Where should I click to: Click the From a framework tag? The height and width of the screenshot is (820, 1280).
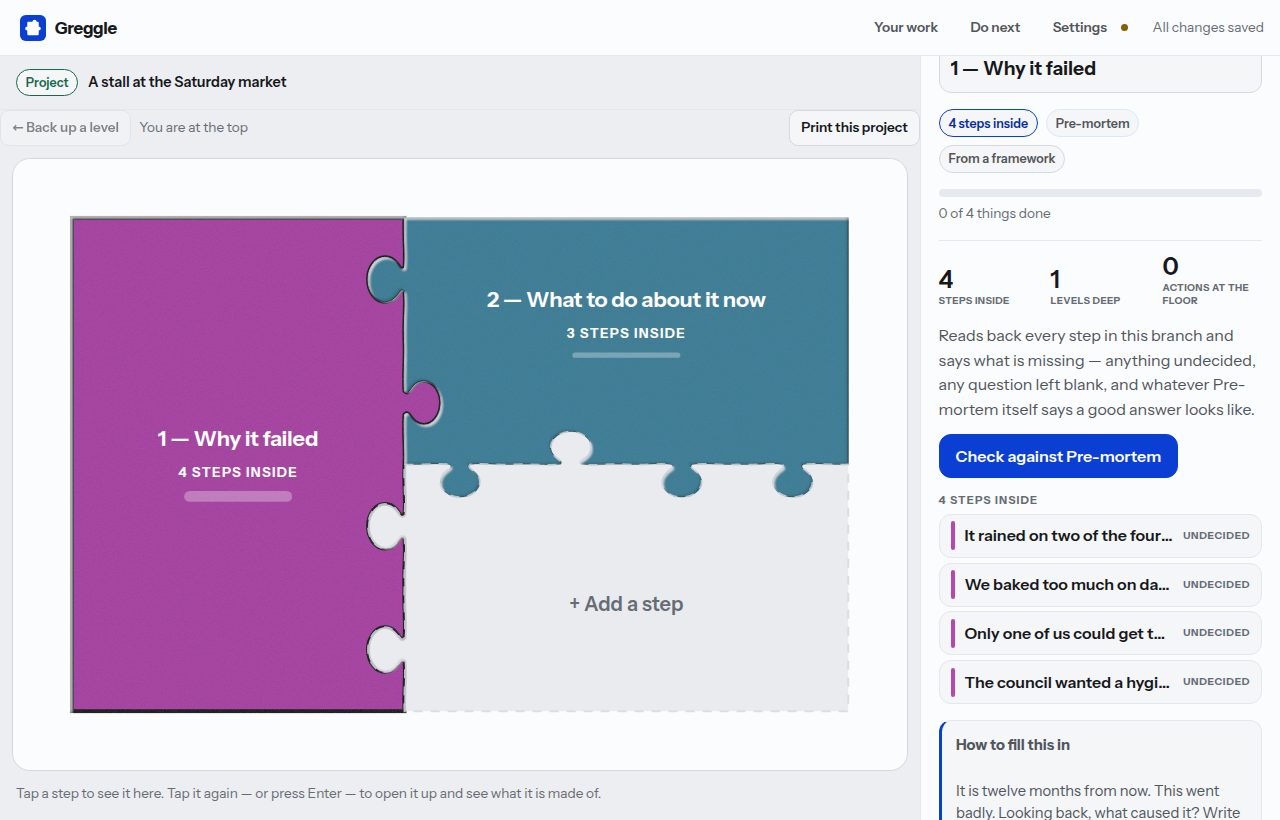tap(1001, 158)
